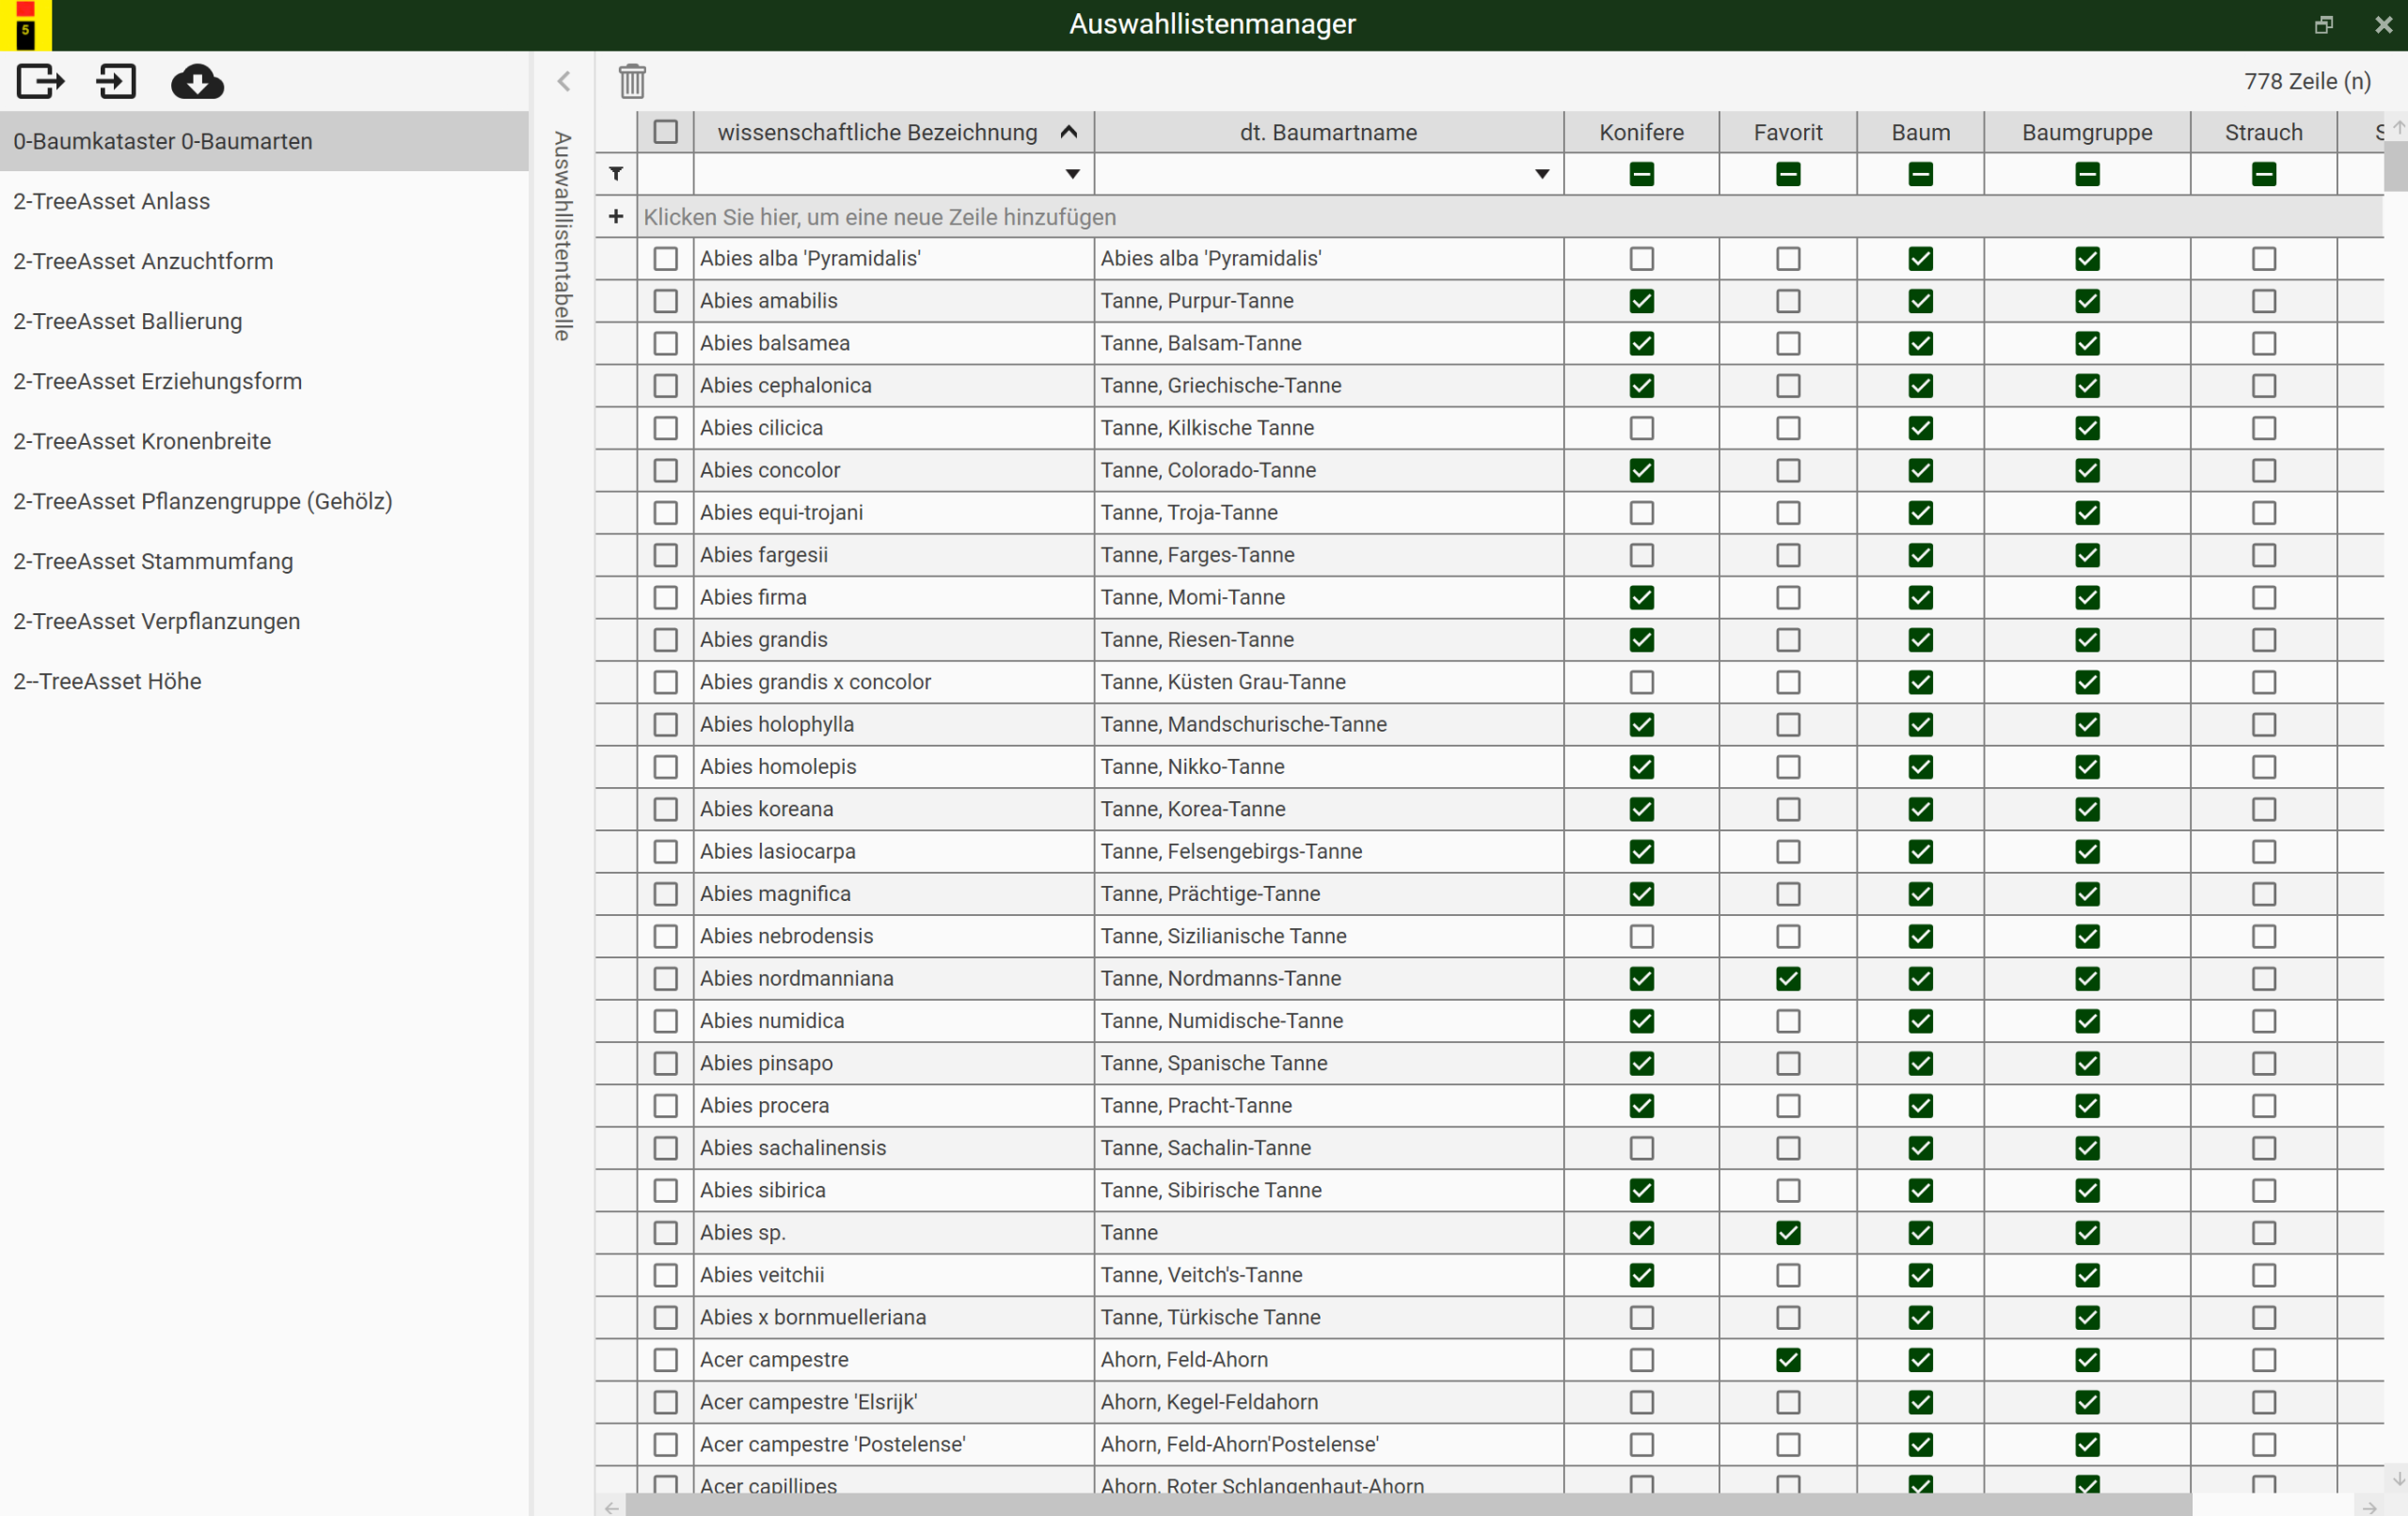This screenshot has width=2408, height=1516.
Task: Check Strauch for Abies sibirica
Action: [x=2263, y=1191]
